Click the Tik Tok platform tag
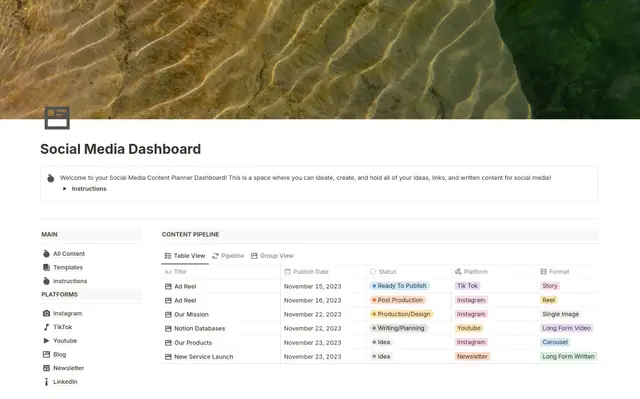The image size is (640, 399). 467,286
